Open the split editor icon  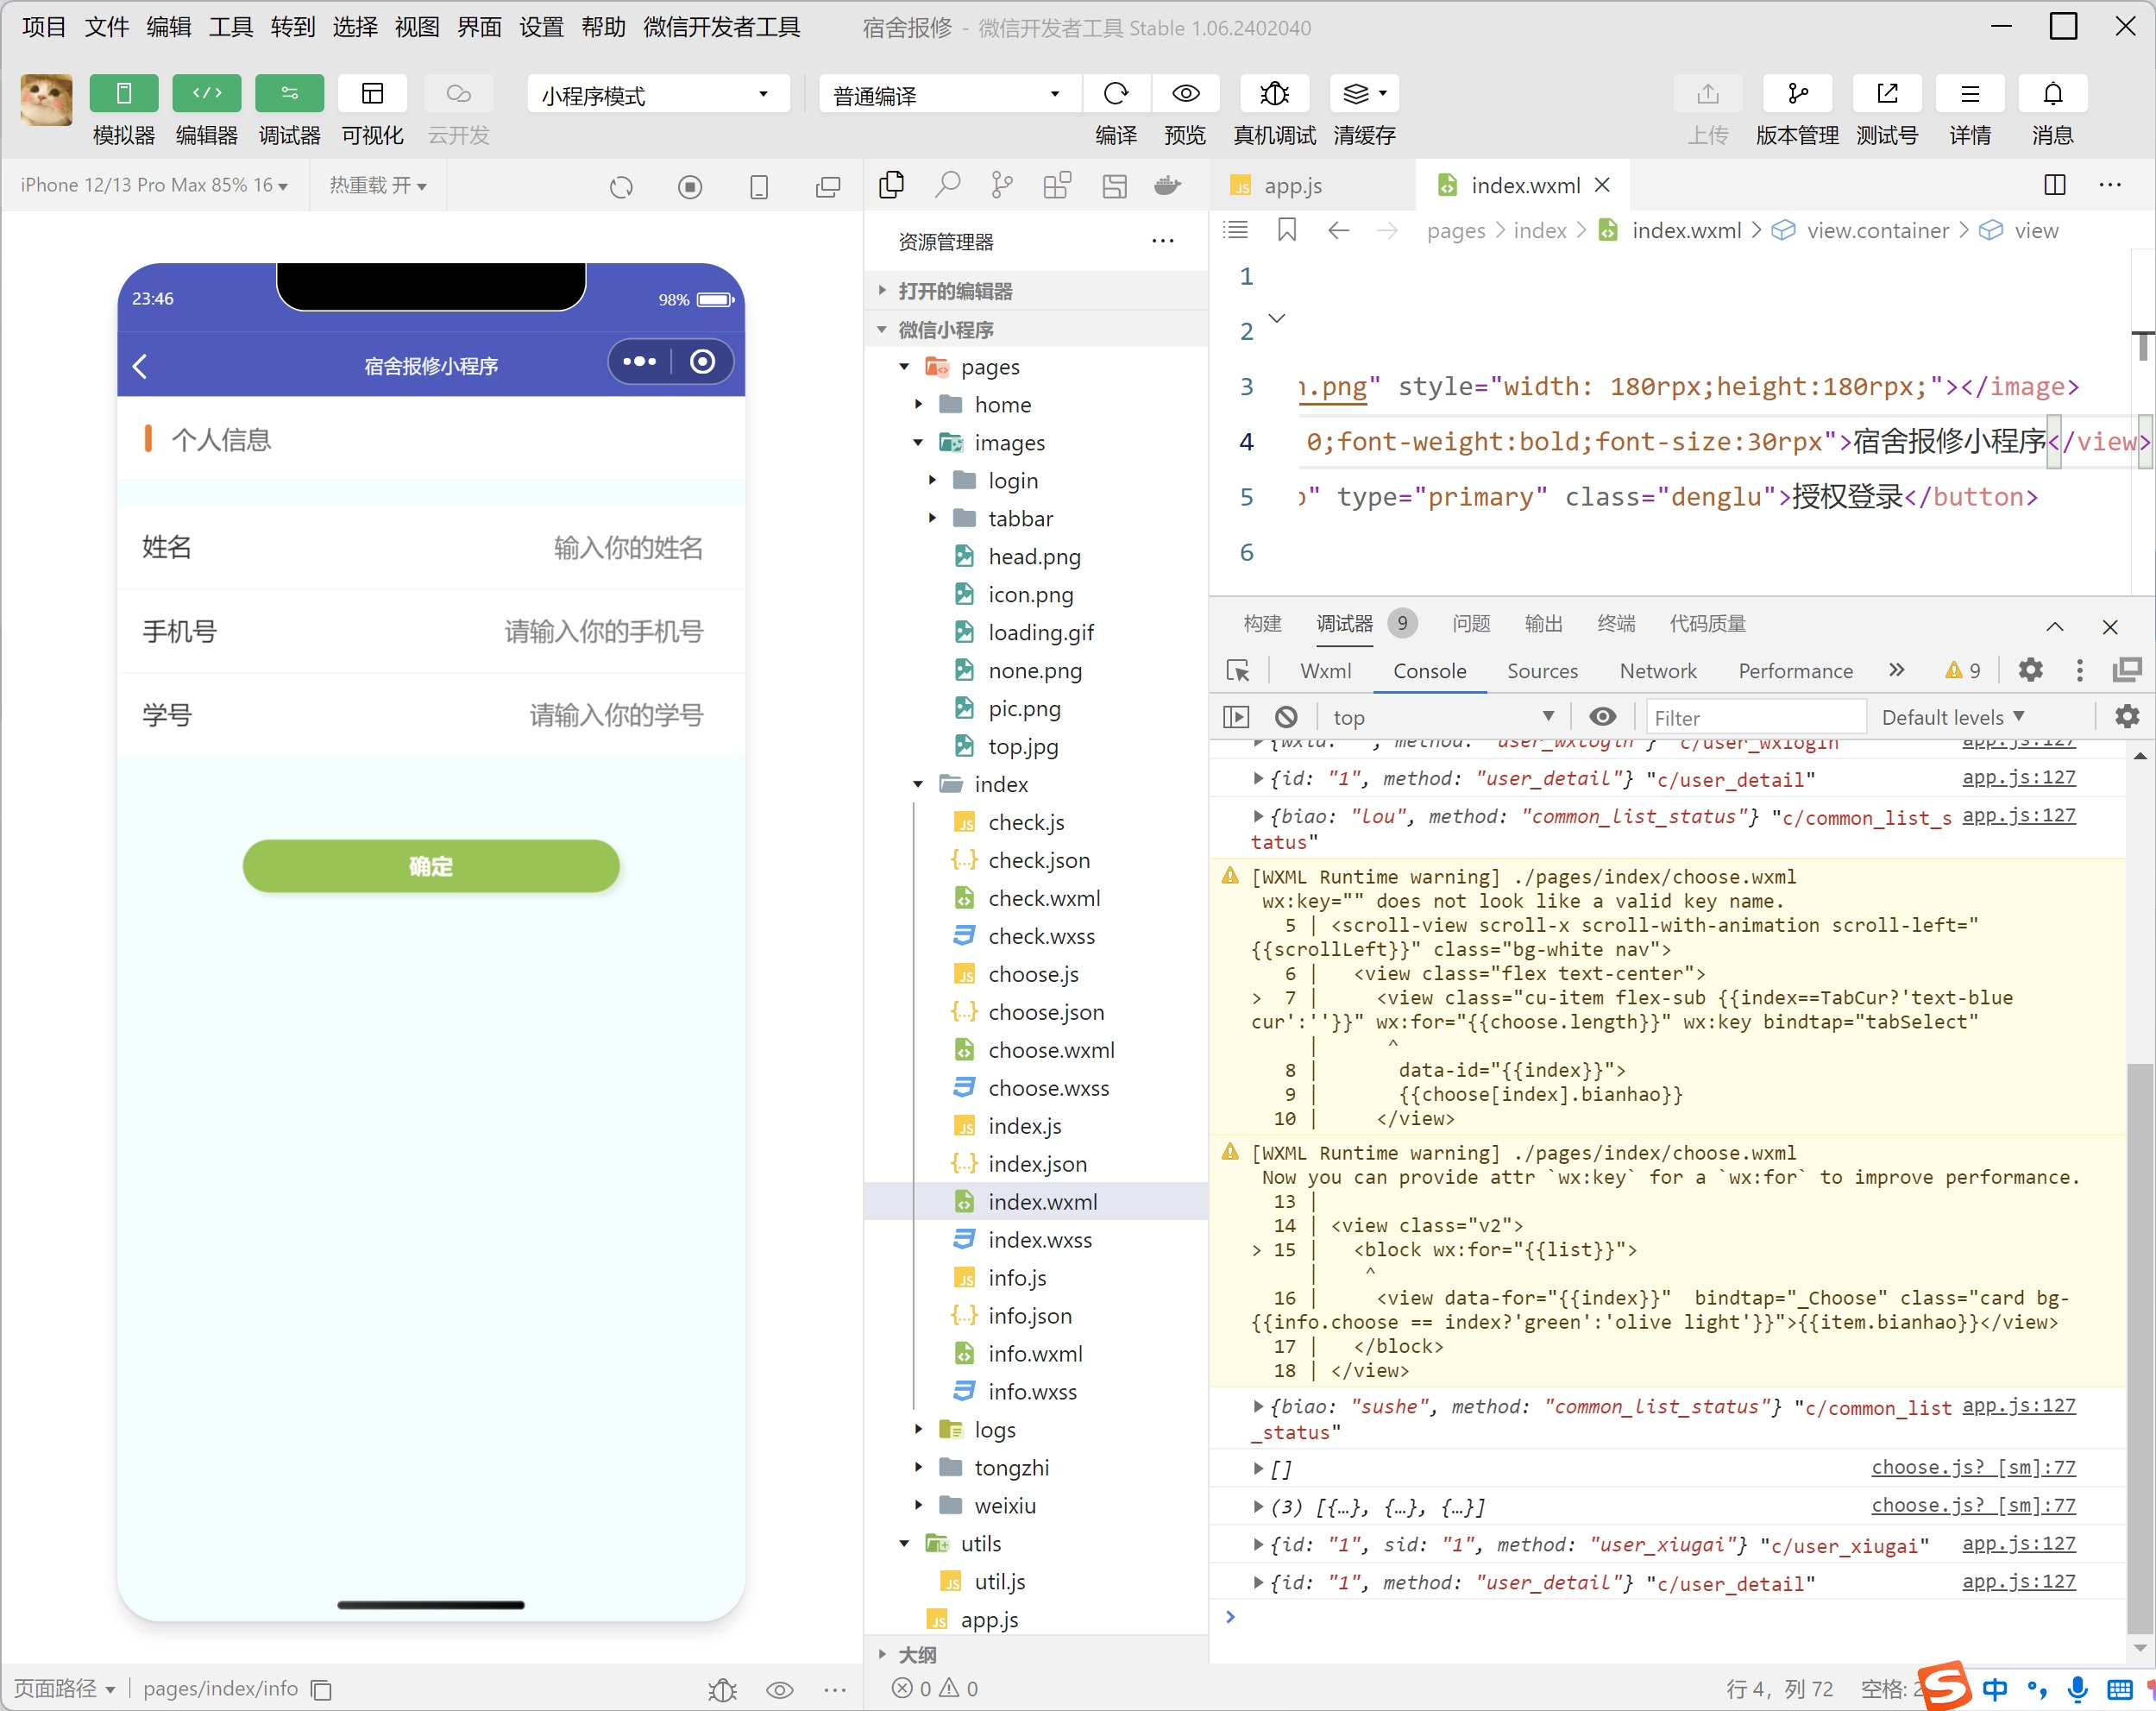pyautogui.click(x=2054, y=185)
